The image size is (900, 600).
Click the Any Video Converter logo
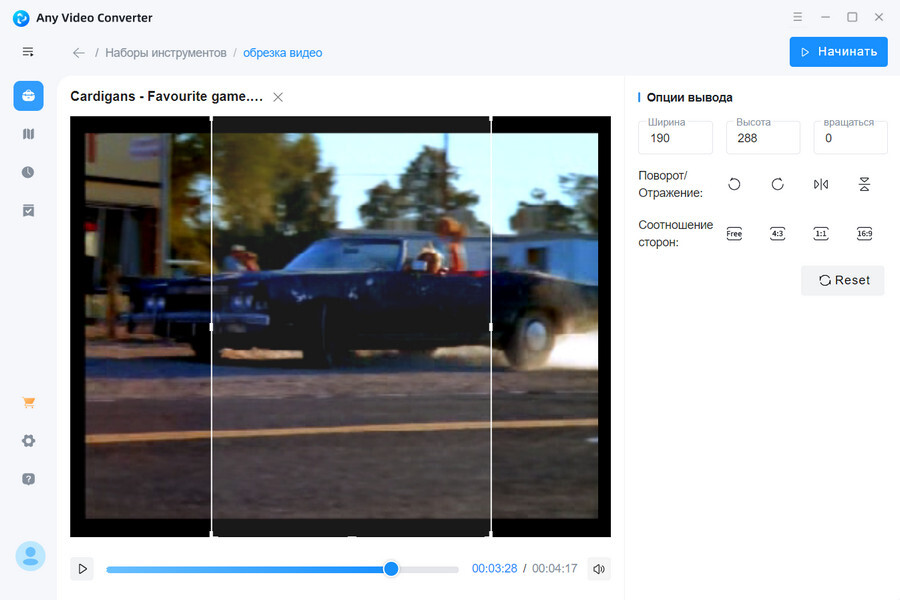point(21,18)
